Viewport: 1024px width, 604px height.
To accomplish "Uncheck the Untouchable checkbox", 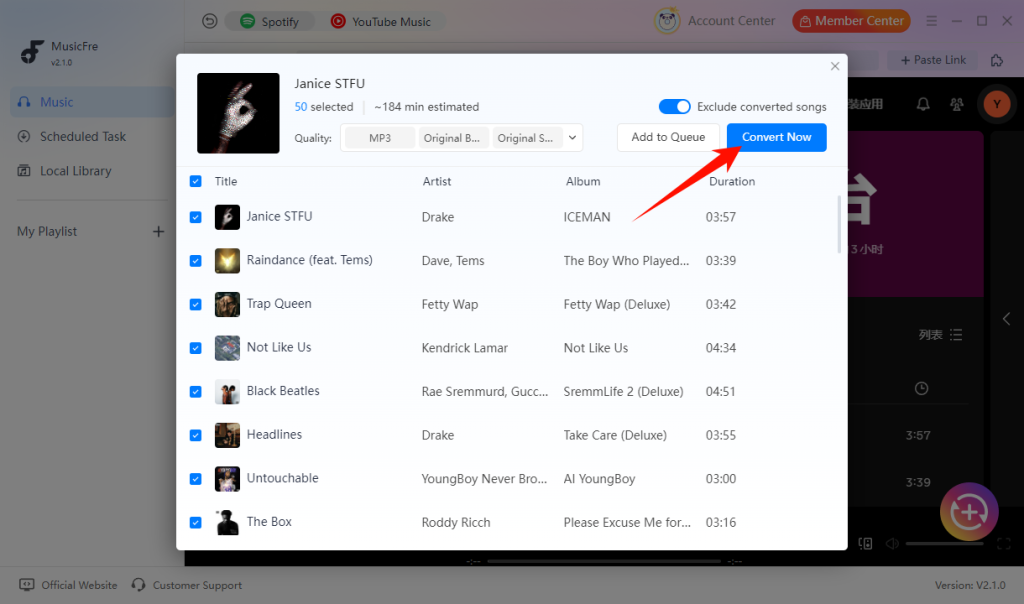I will tap(195, 479).
